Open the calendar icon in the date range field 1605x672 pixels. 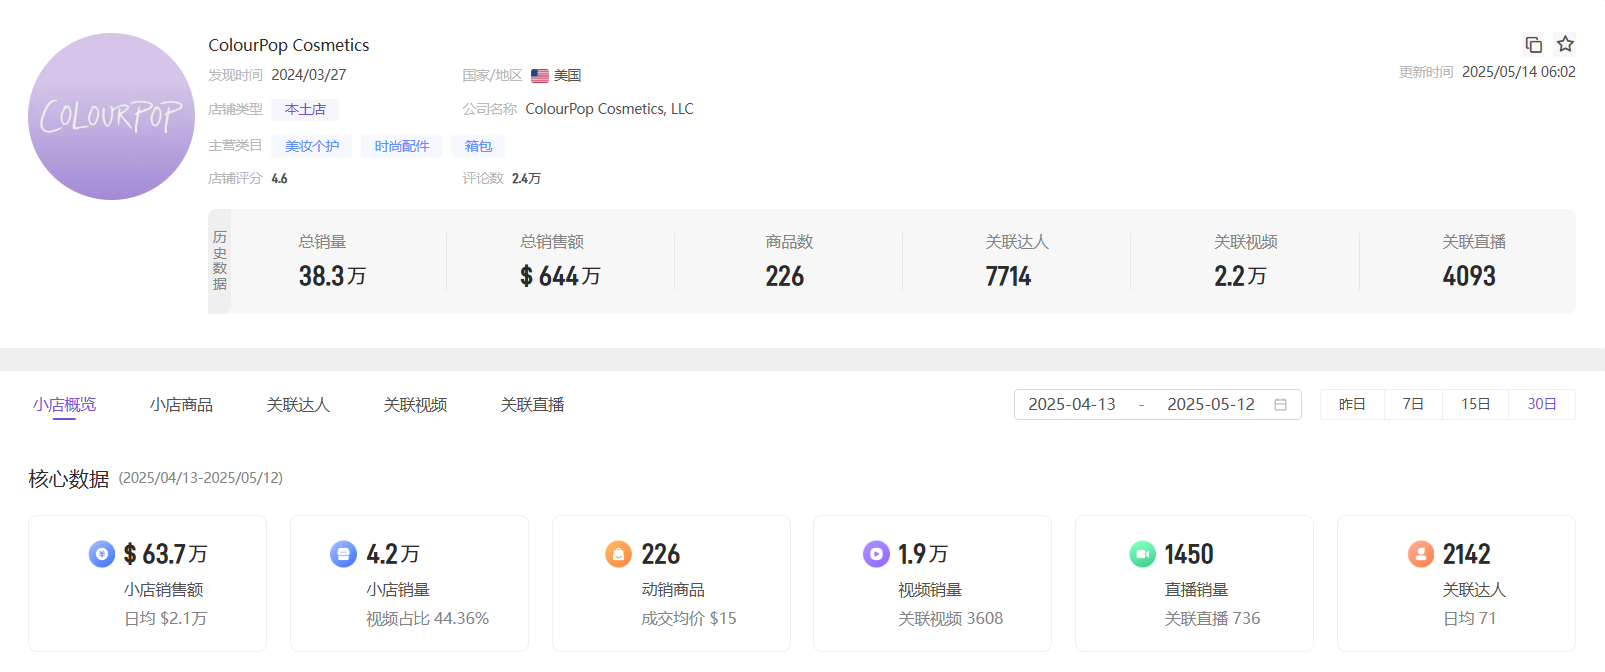[x=1280, y=404]
